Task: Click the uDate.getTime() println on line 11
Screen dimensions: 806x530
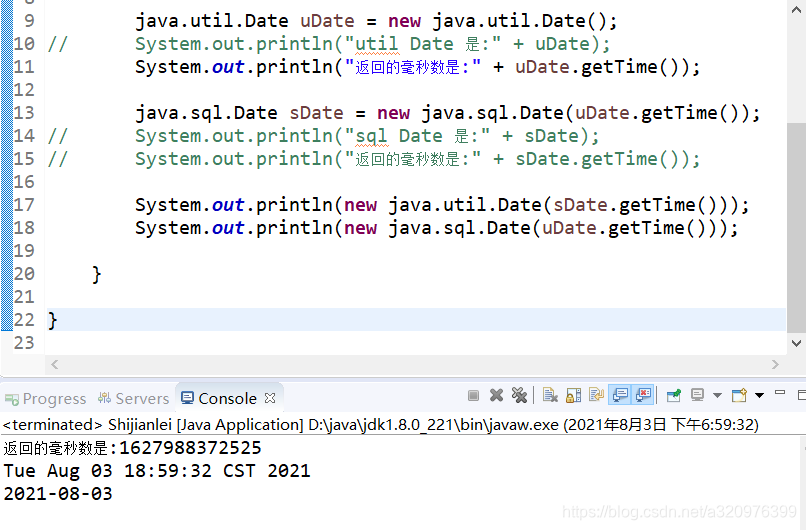Action: tap(417, 67)
